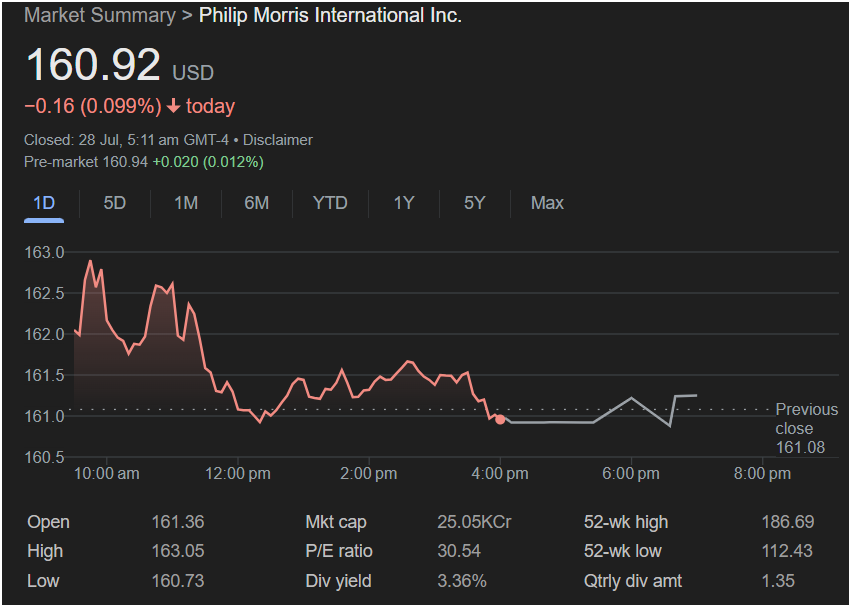Click the 4:00 pm axis label
The width and height of the screenshot is (851, 607).
click(x=500, y=473)
